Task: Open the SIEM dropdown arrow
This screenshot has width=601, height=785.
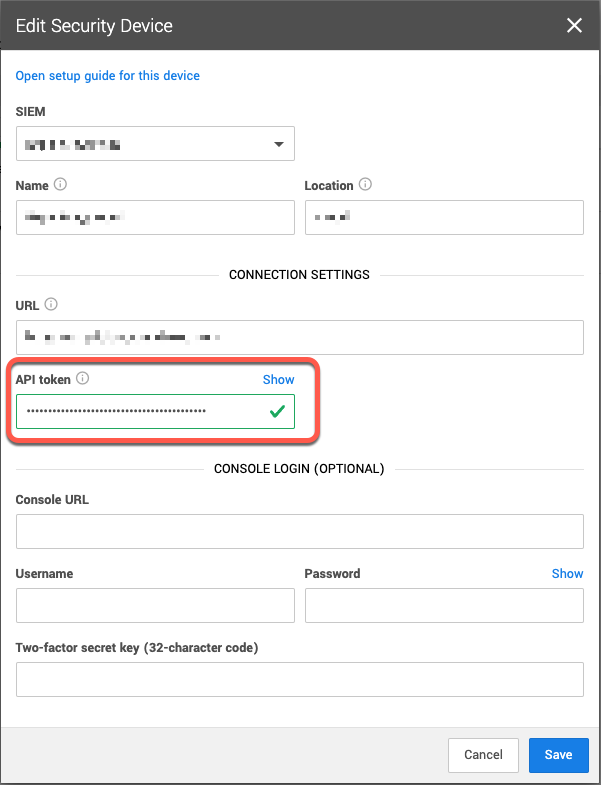Action: click(x=279, y=144)
